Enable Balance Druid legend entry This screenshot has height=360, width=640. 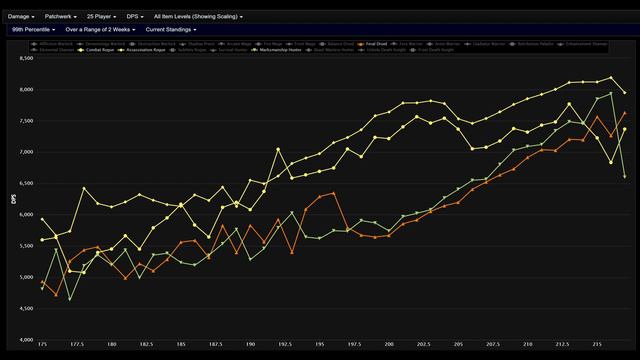pos(337,44)
